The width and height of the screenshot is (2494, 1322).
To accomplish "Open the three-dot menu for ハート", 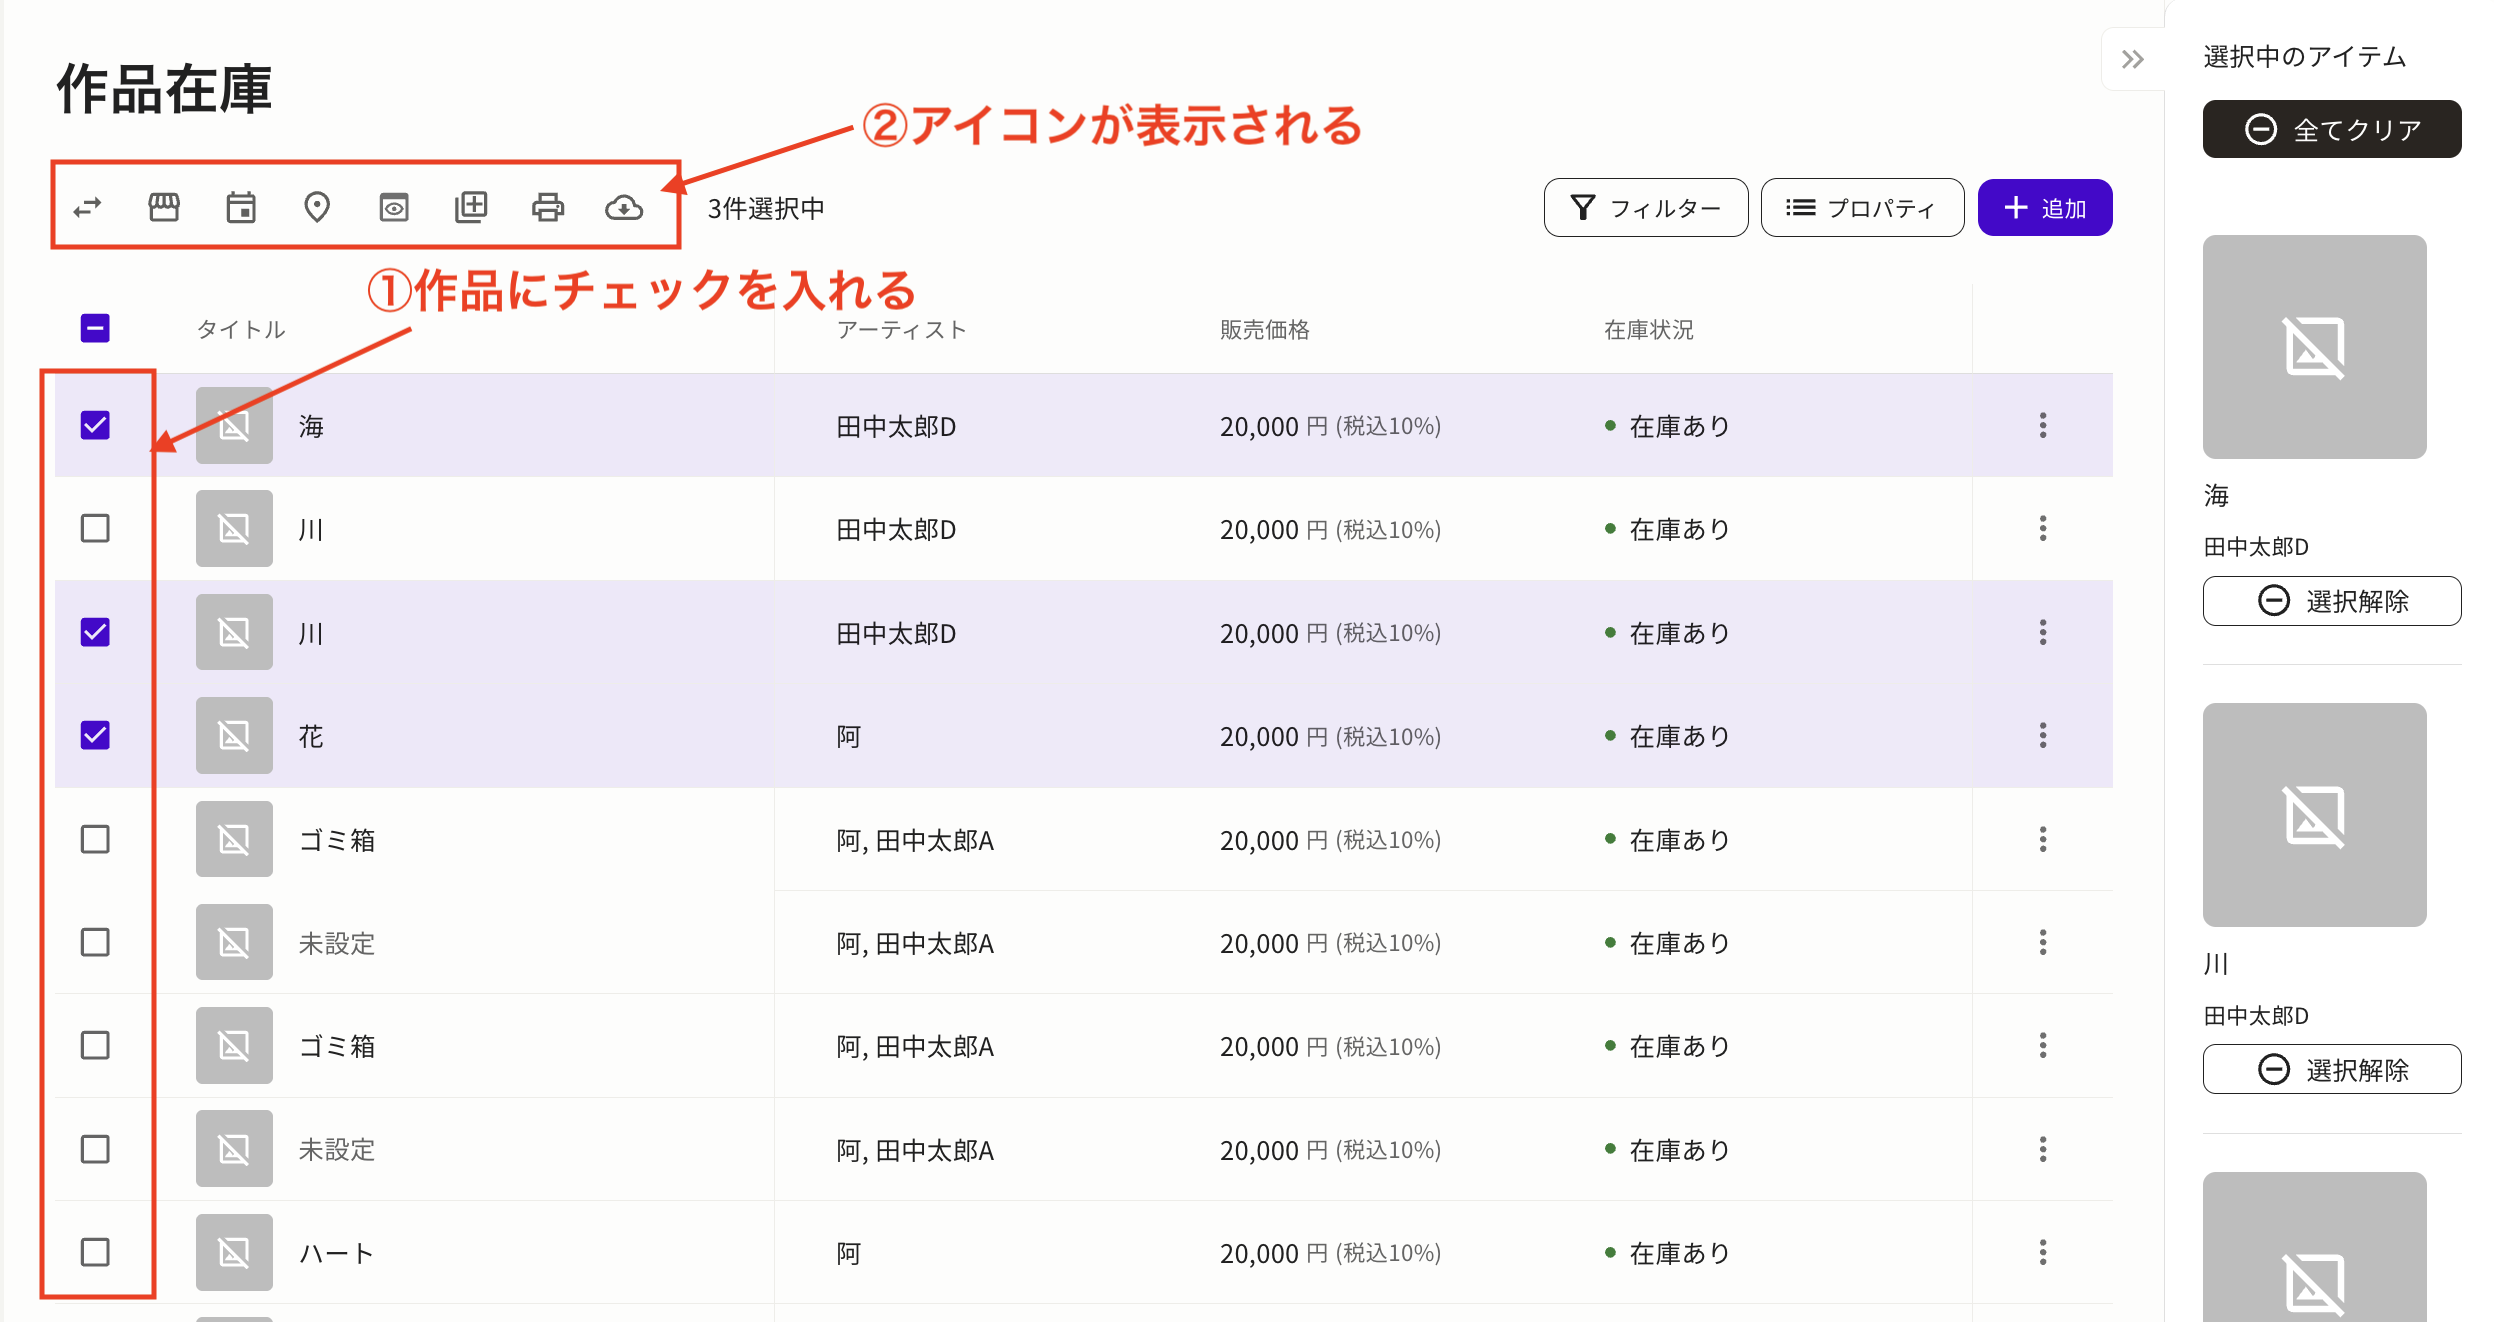I will pyautogui.click(x=2042, y=1252).
